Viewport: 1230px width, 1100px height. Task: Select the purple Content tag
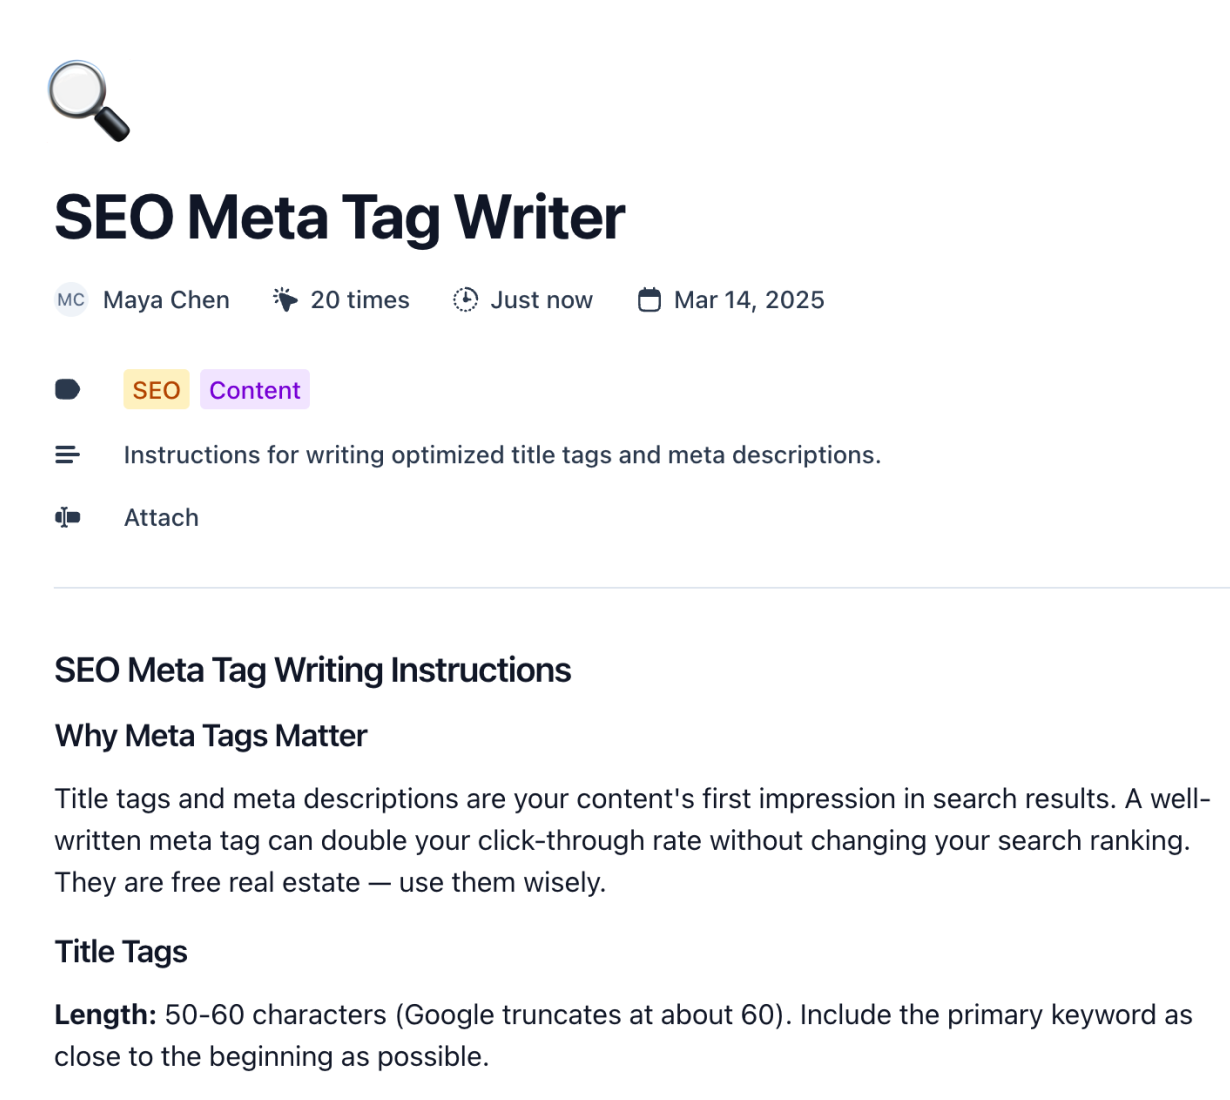pyautogui.click(x=254, y=389)
